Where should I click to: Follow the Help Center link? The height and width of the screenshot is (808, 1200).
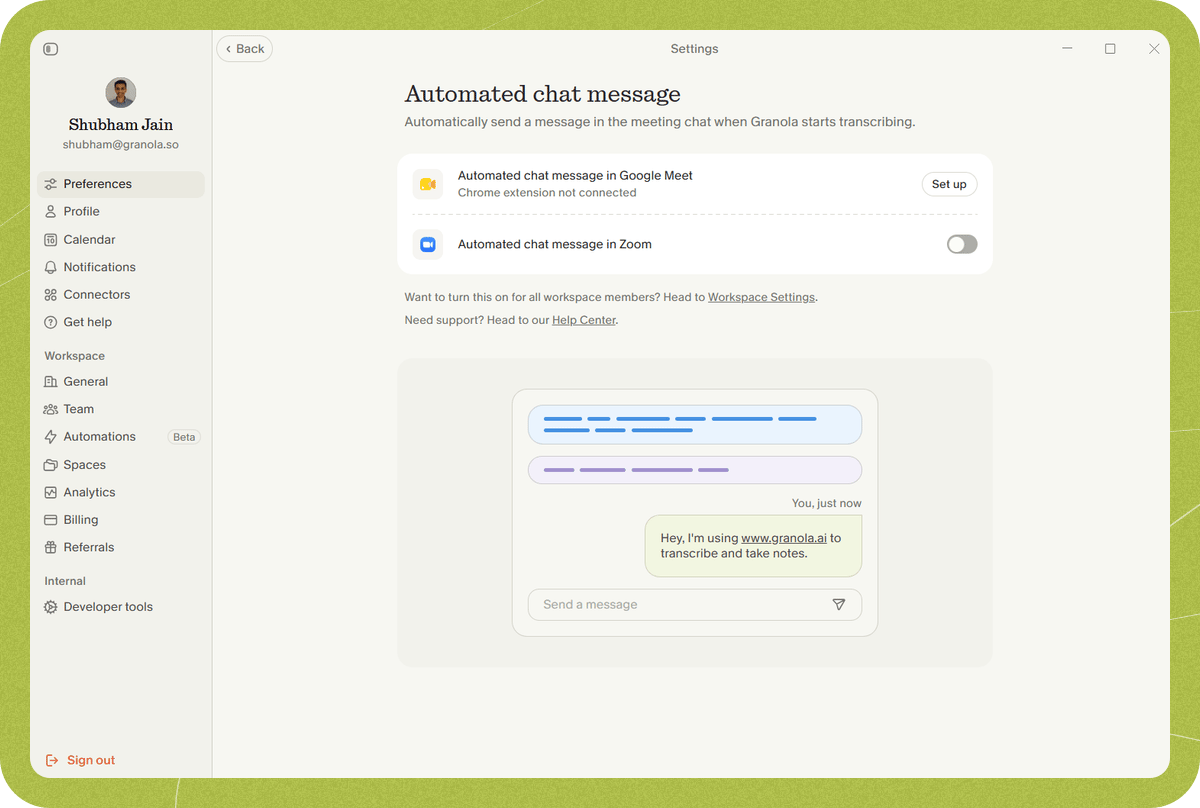point(584,320)
